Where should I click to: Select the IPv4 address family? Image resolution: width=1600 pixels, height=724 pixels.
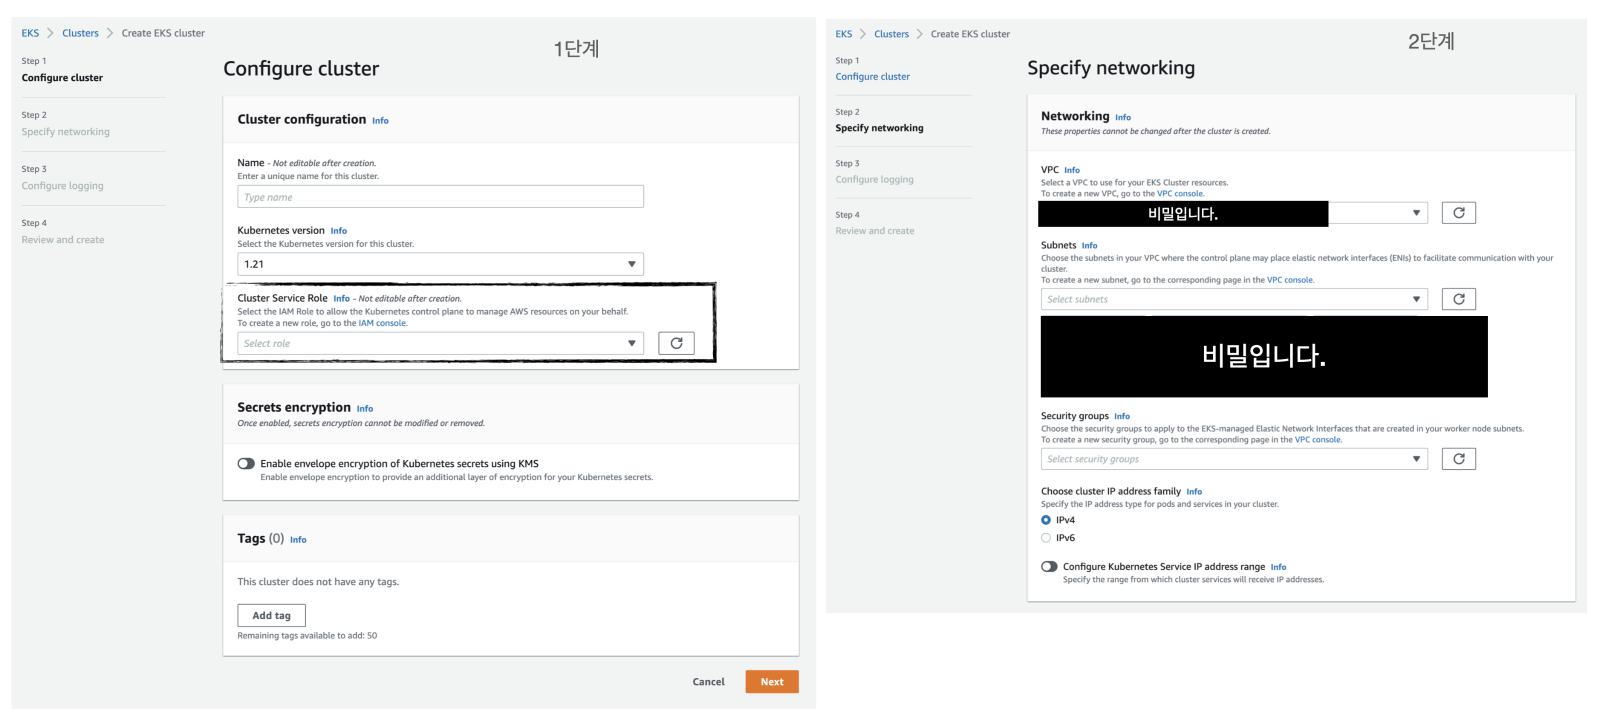click(1046, 520)
